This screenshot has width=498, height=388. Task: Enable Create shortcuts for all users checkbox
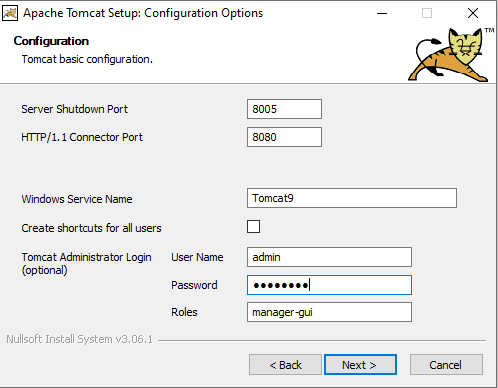pyautogui.click(x=253, y=227)
